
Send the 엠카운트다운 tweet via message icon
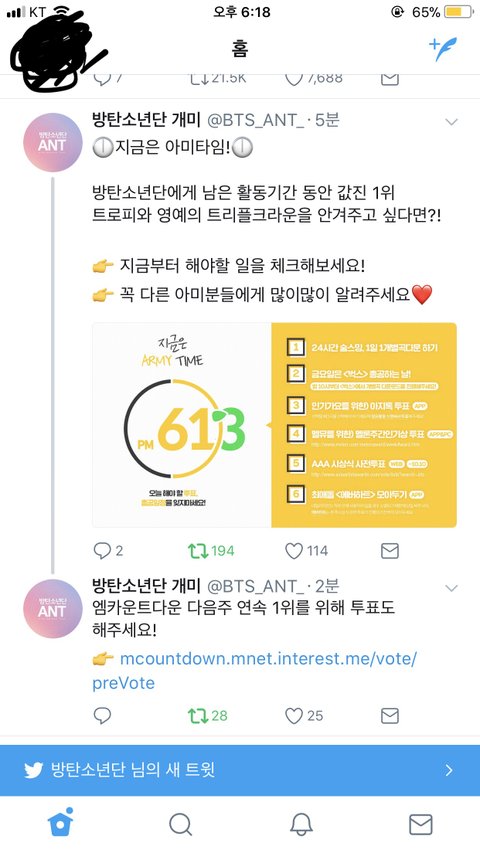click(x=390, y=715)
